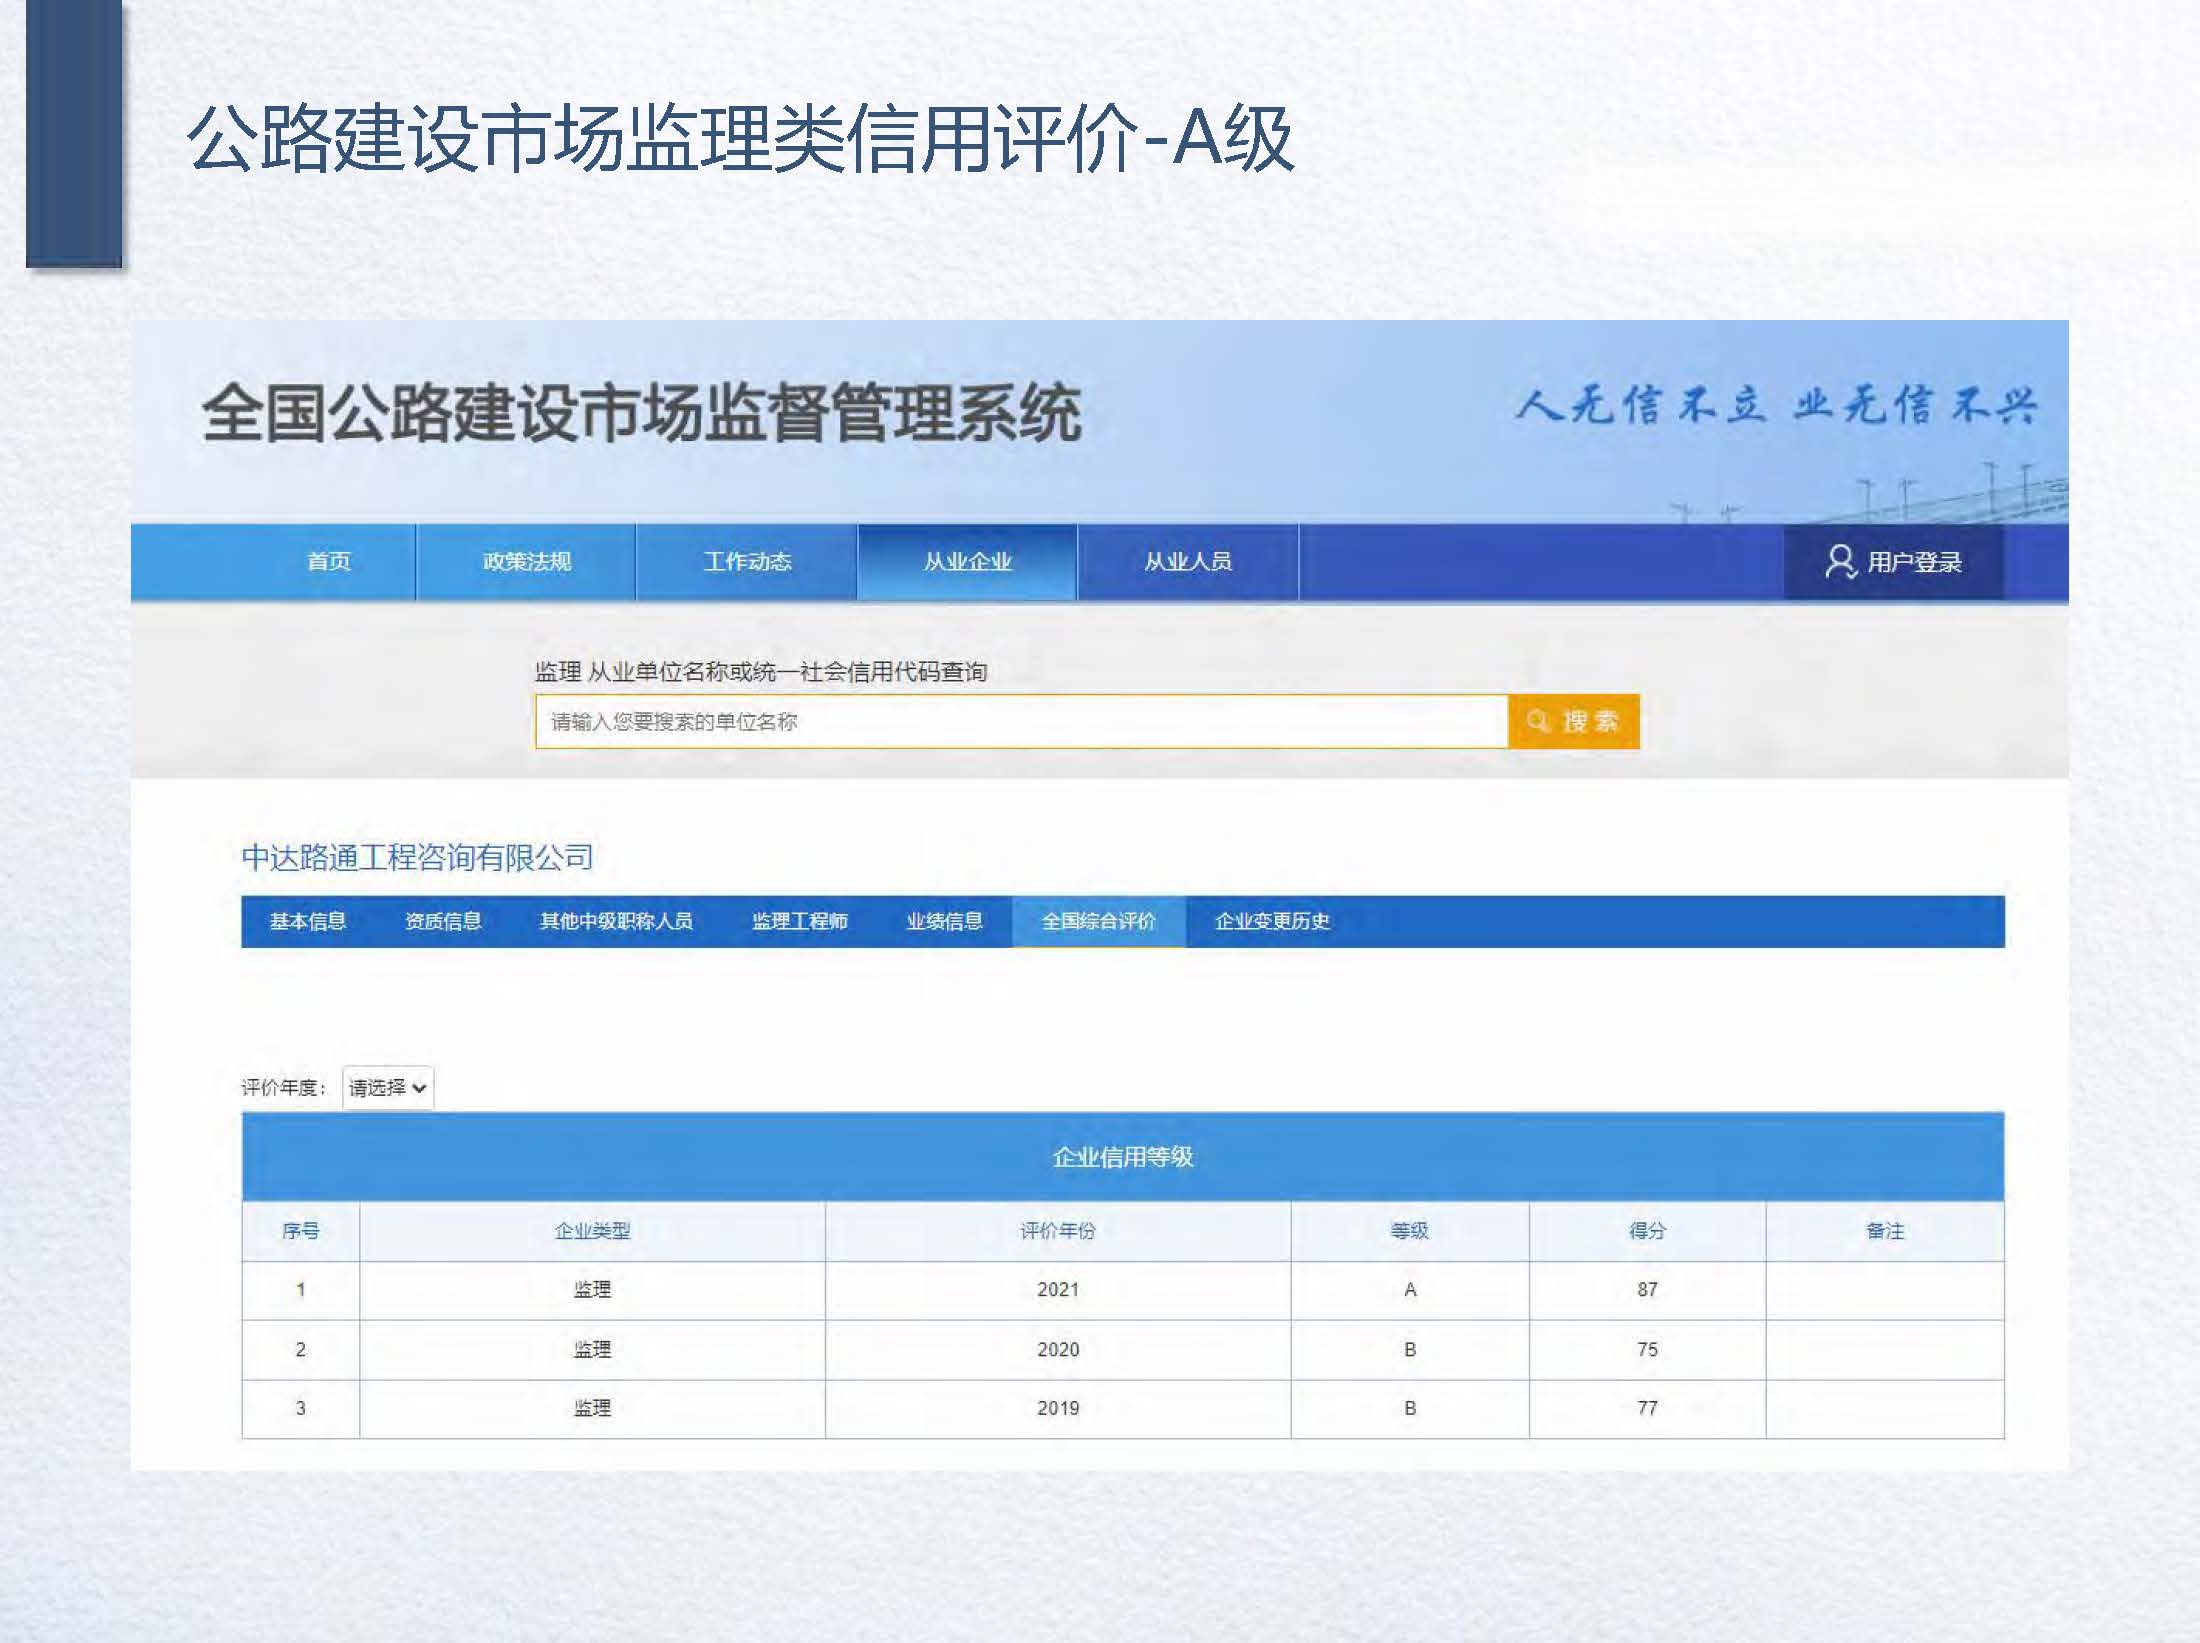Focus the unit name search input field
Viewport: 2200px width, 1643px height.
(1021, 721)
